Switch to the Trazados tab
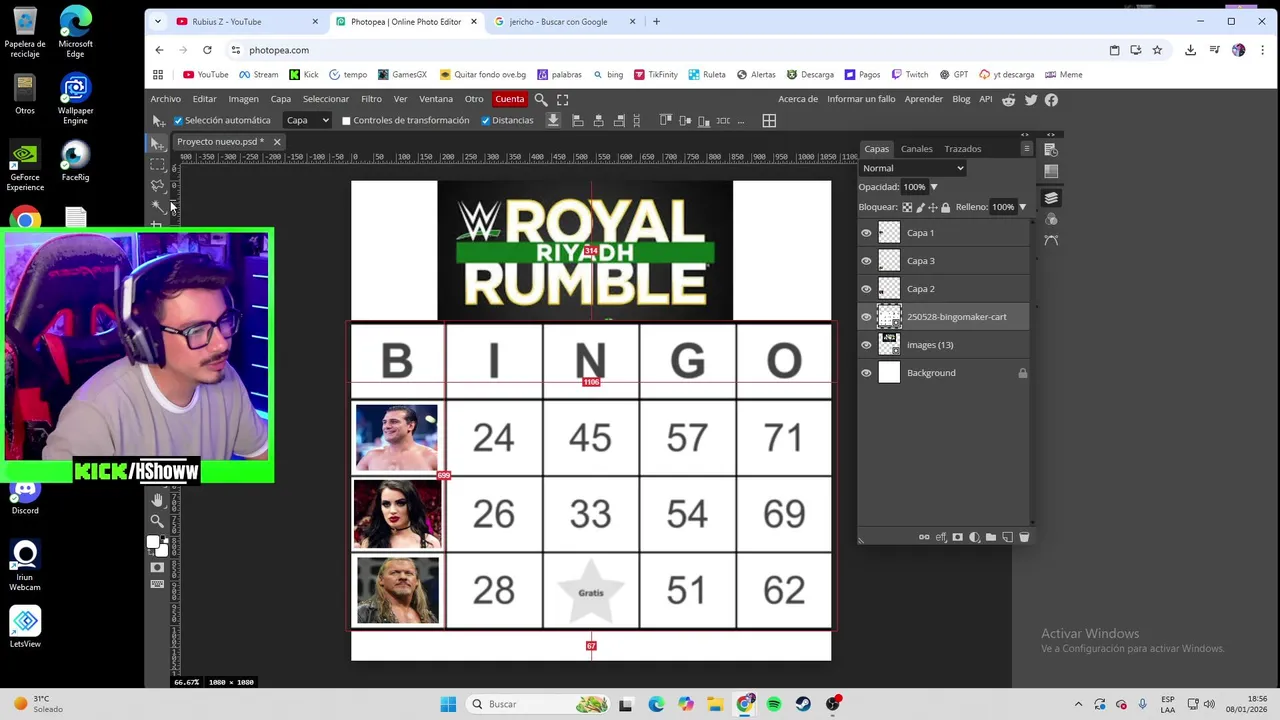The width and height of the screenshot is (1280, 720). 963,149
